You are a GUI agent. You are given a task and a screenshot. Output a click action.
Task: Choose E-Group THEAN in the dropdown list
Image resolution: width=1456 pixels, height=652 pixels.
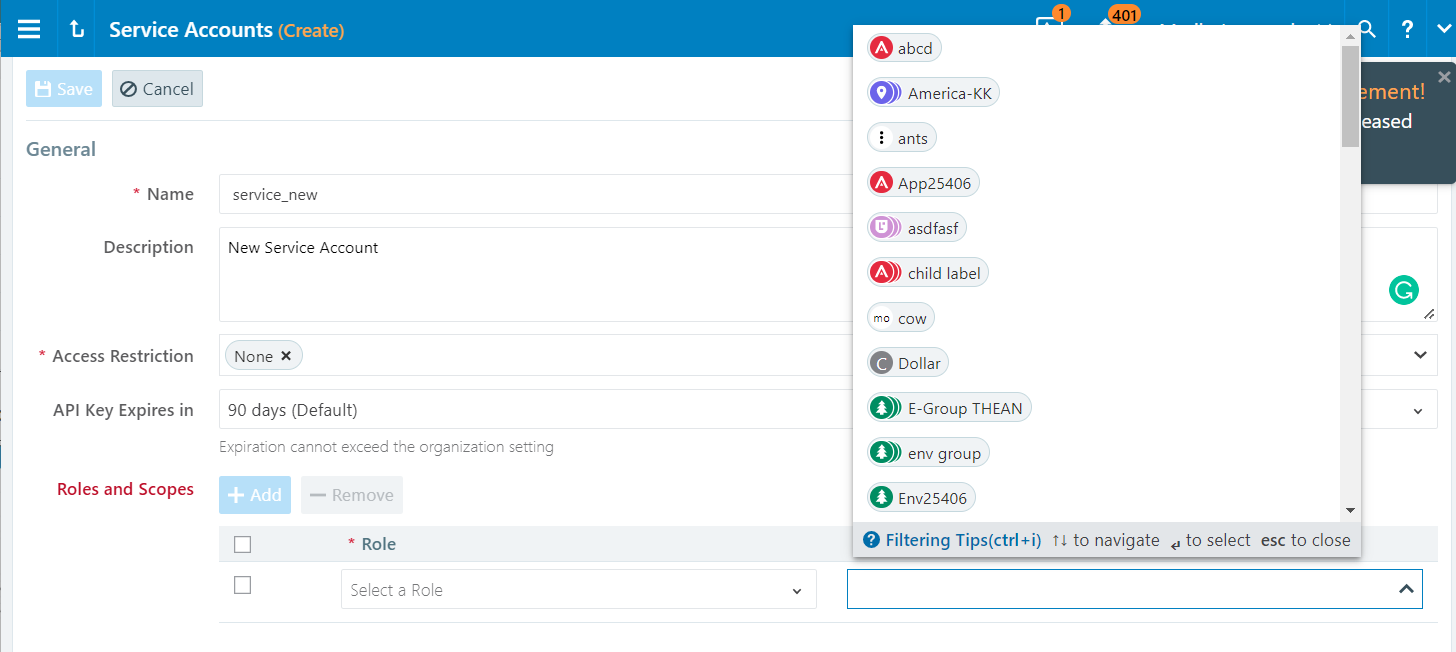[x=948, y=407]
